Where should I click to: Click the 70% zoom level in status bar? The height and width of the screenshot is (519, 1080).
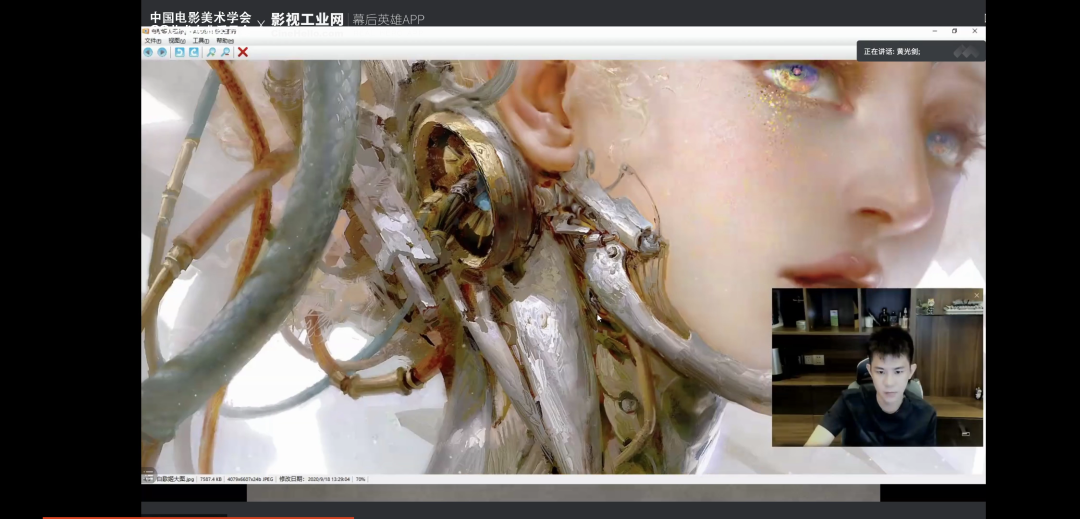click(360, 480)
